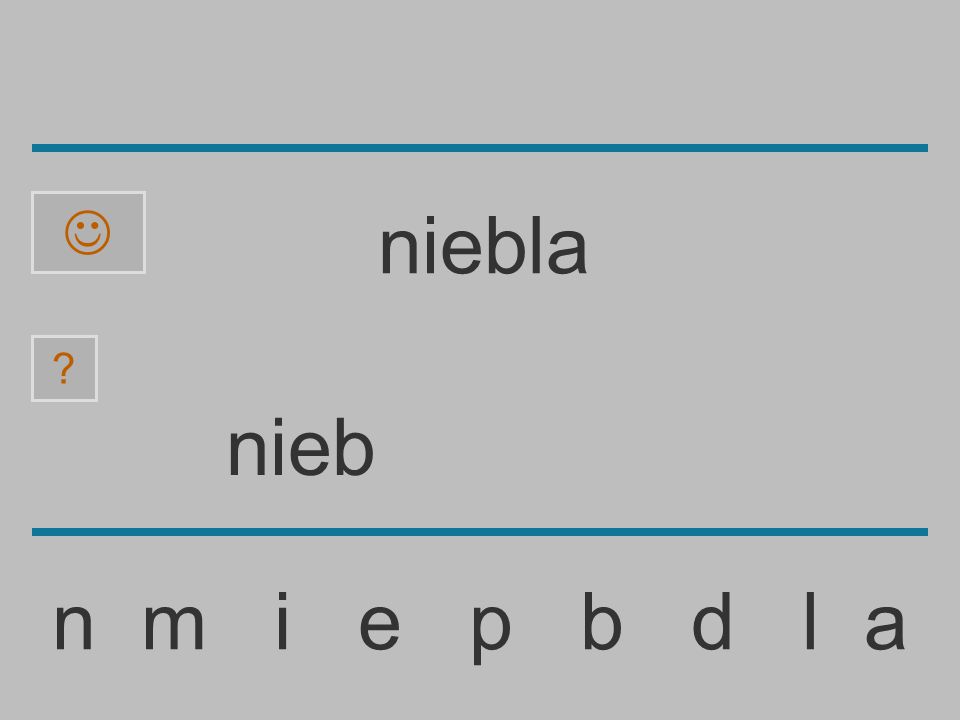Click the smiley feedback box
The width and height of the screenshot is (960, 720).
88,233
